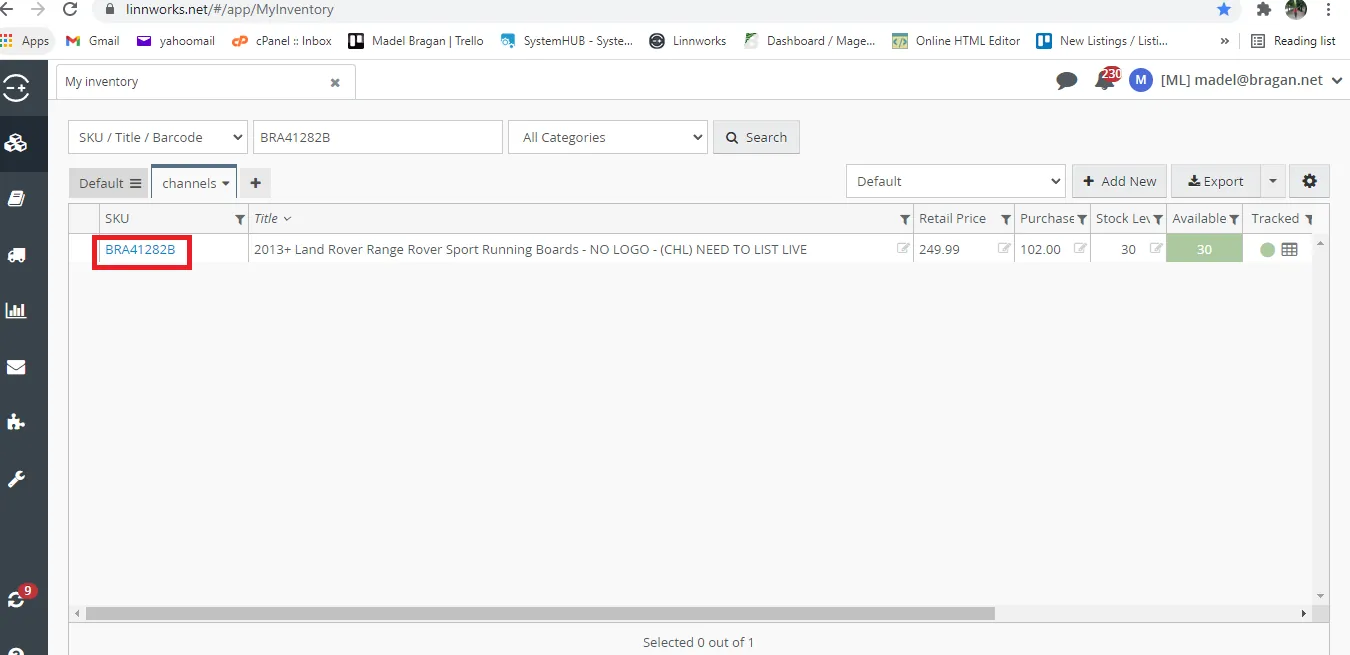Viewport: 1350px width, 655px height.
Task: Click the madel@bragan.net account name
Action: (x=1242, y=80)
